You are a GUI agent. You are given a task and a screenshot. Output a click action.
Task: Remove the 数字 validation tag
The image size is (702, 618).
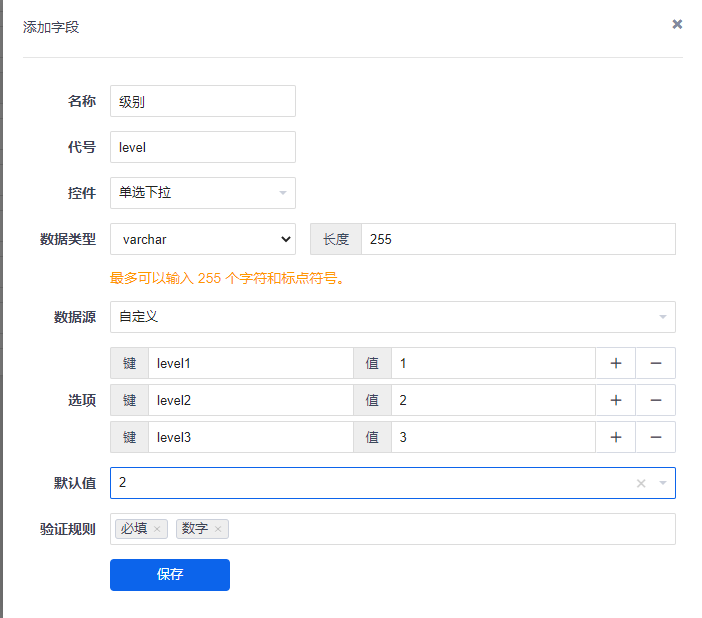click(218, 529)
